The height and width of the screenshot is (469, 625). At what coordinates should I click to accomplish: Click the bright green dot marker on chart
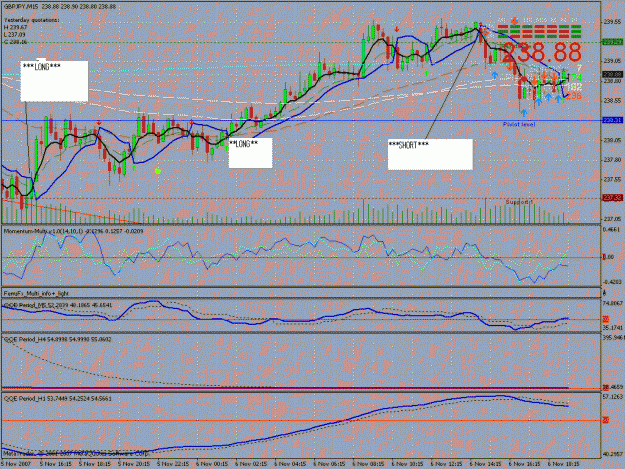point(158,171)
